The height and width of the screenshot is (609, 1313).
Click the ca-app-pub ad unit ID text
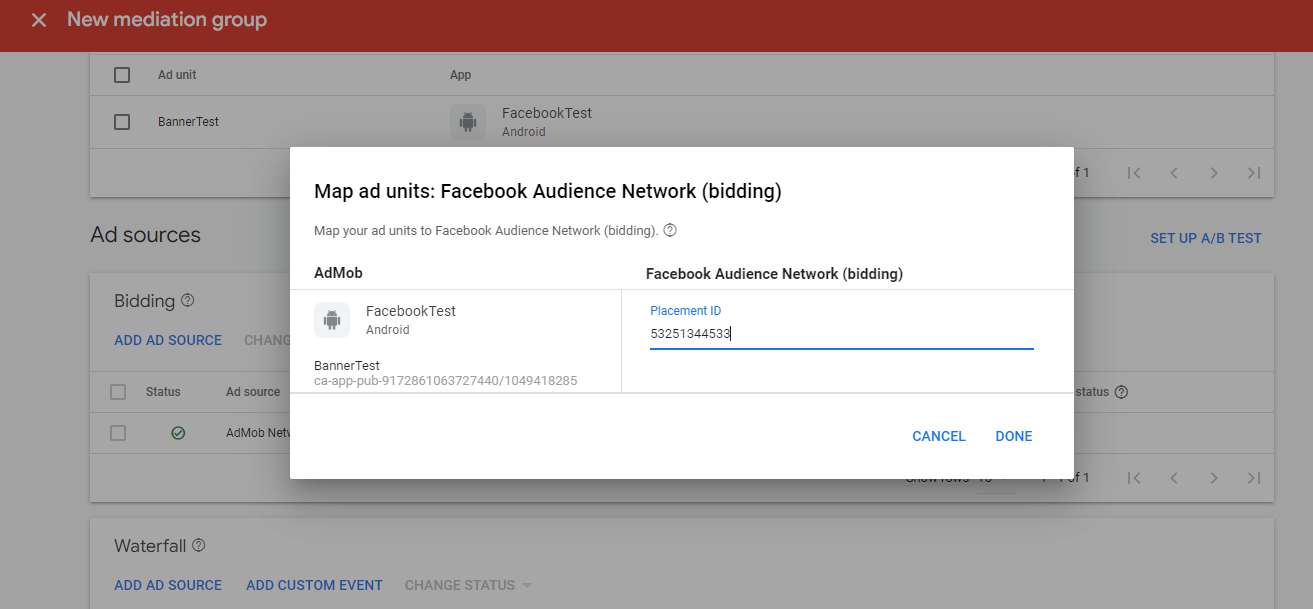(445, 381)
